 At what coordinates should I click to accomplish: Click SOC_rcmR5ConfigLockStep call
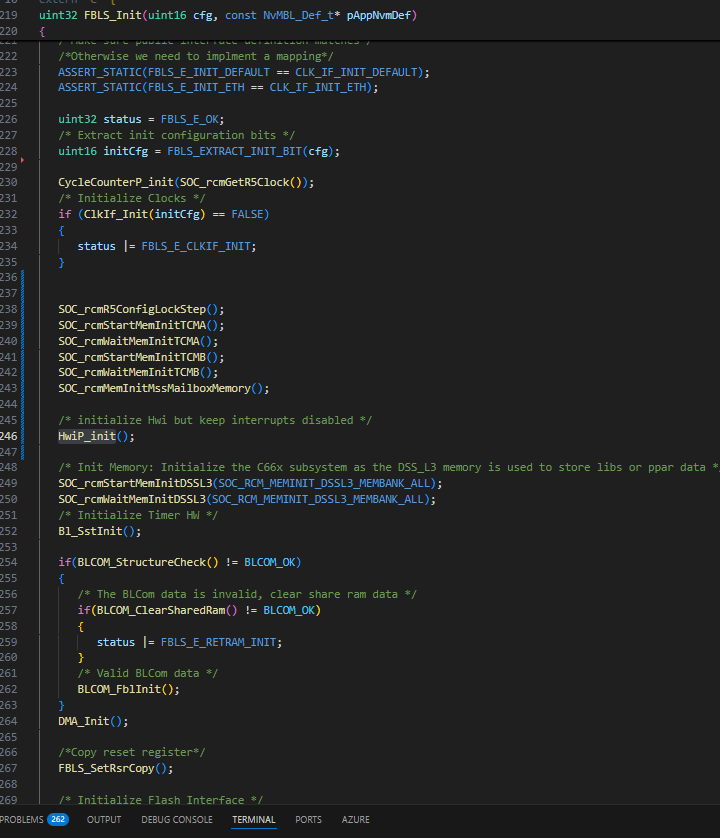coord(131,309)
